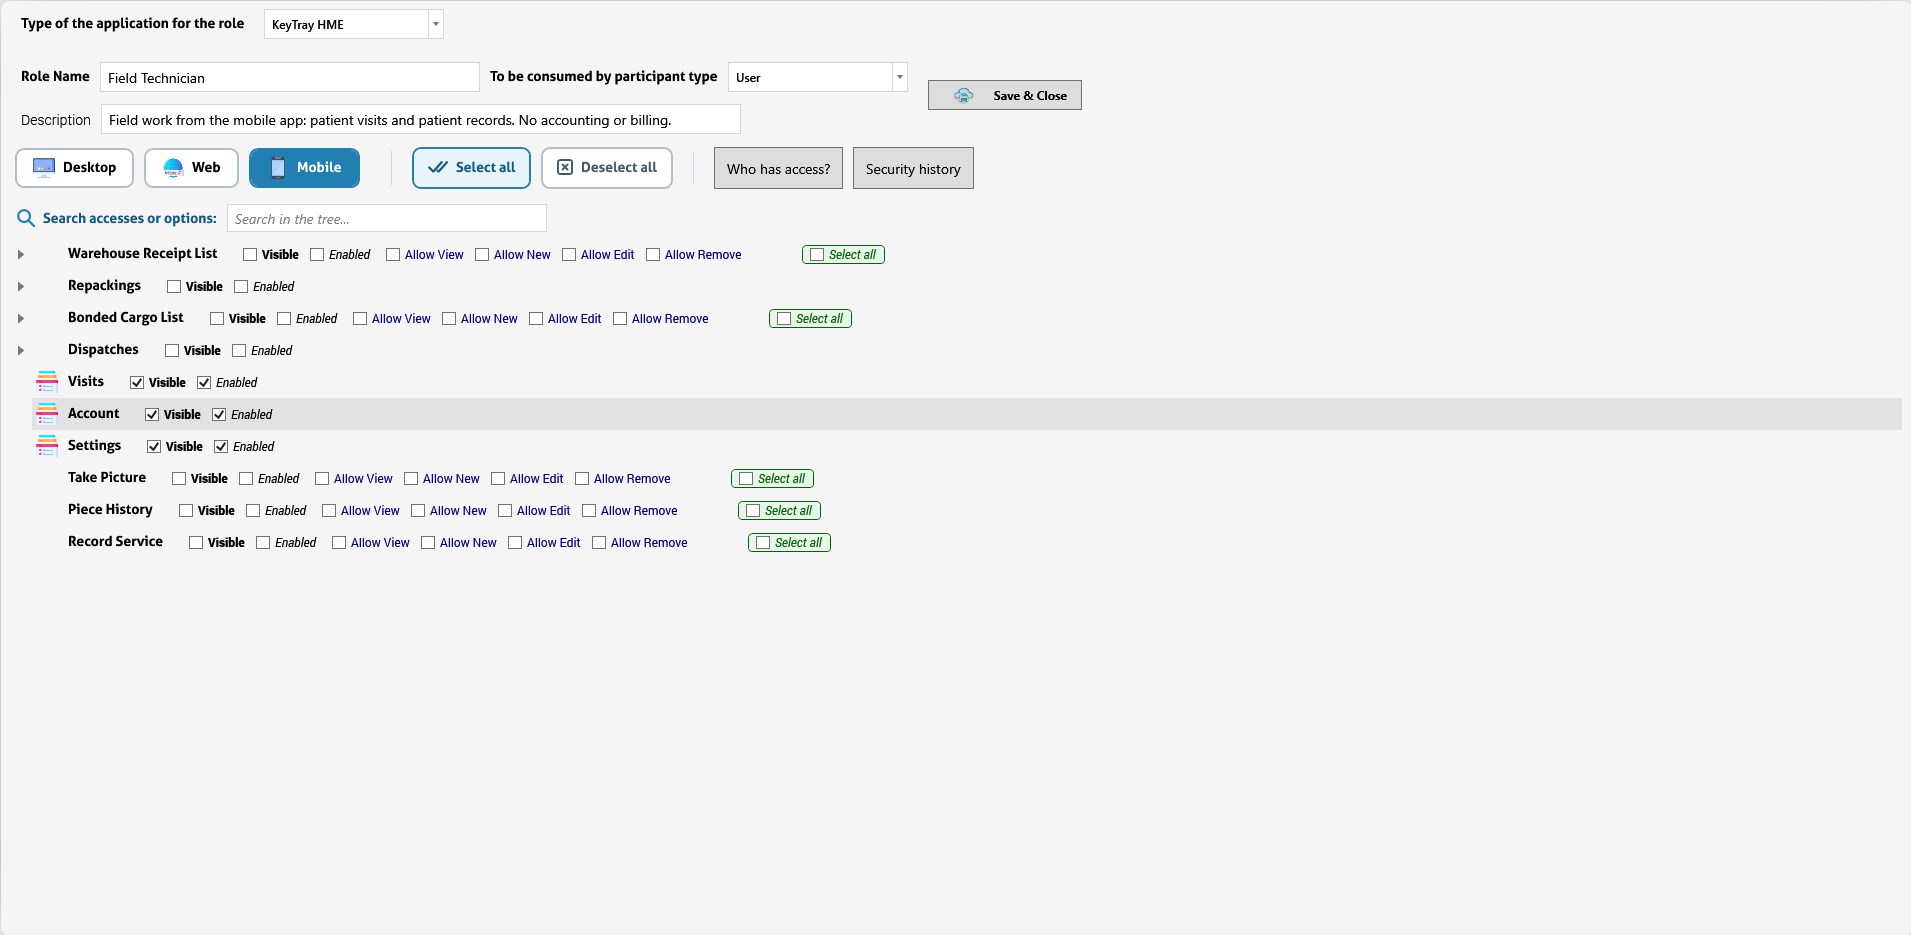This screenshot has height=935, width=1911.
Task: Uncheck Enabled for Account
Action: (219, 415)
